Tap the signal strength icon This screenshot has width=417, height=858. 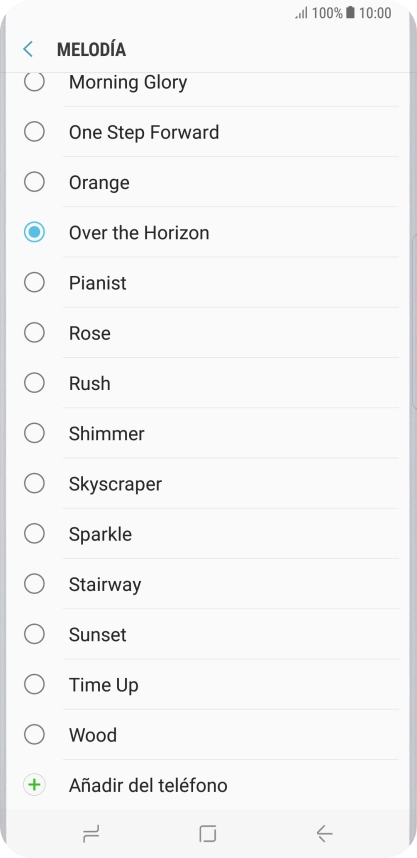point(302,13)
